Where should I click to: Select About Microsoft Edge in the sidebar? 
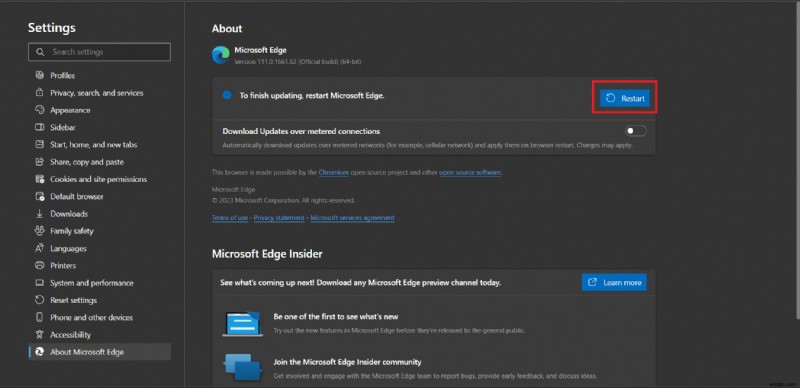99,352
